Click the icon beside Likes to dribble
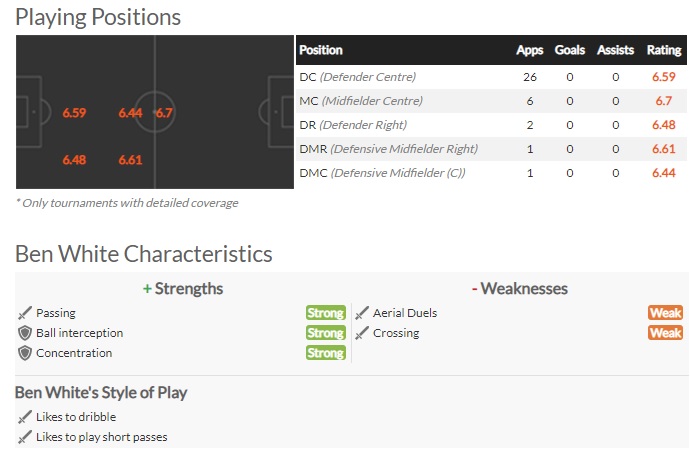This screenshot has width=690, height=450. [x=25, y=417]
